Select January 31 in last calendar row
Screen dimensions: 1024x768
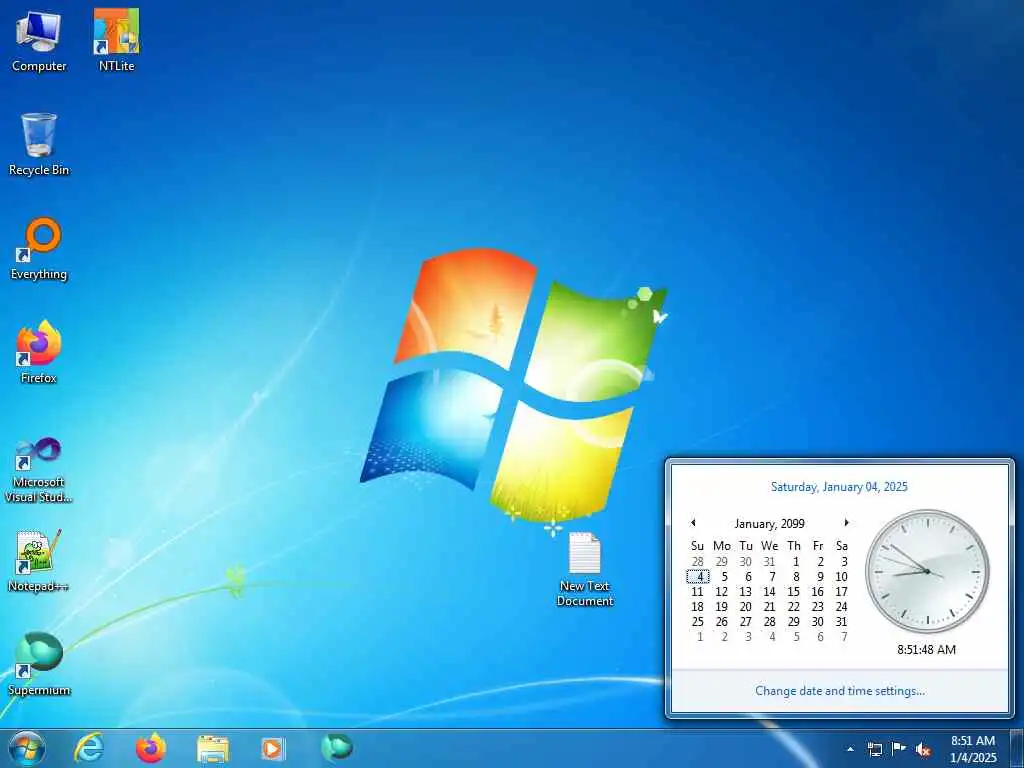(842, 622)
